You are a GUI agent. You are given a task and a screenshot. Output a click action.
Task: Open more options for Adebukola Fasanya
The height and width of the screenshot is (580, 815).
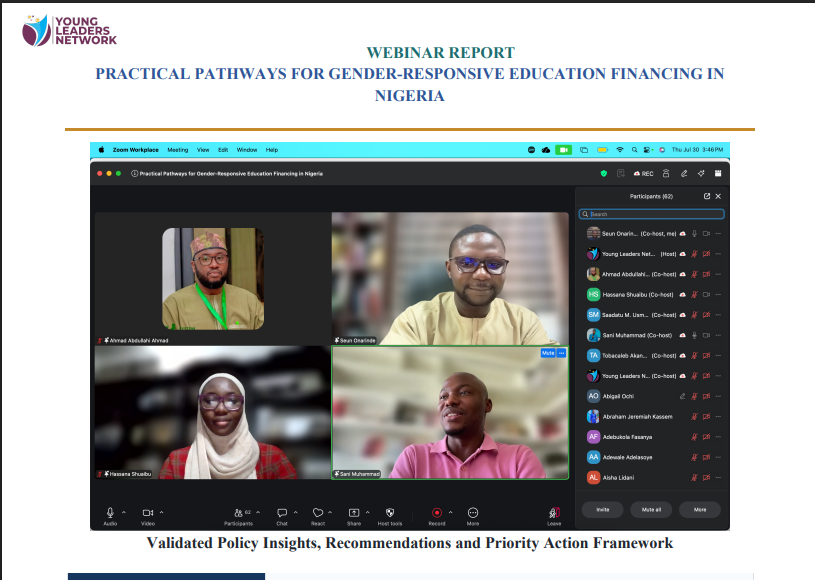click(x=718, y=437)
